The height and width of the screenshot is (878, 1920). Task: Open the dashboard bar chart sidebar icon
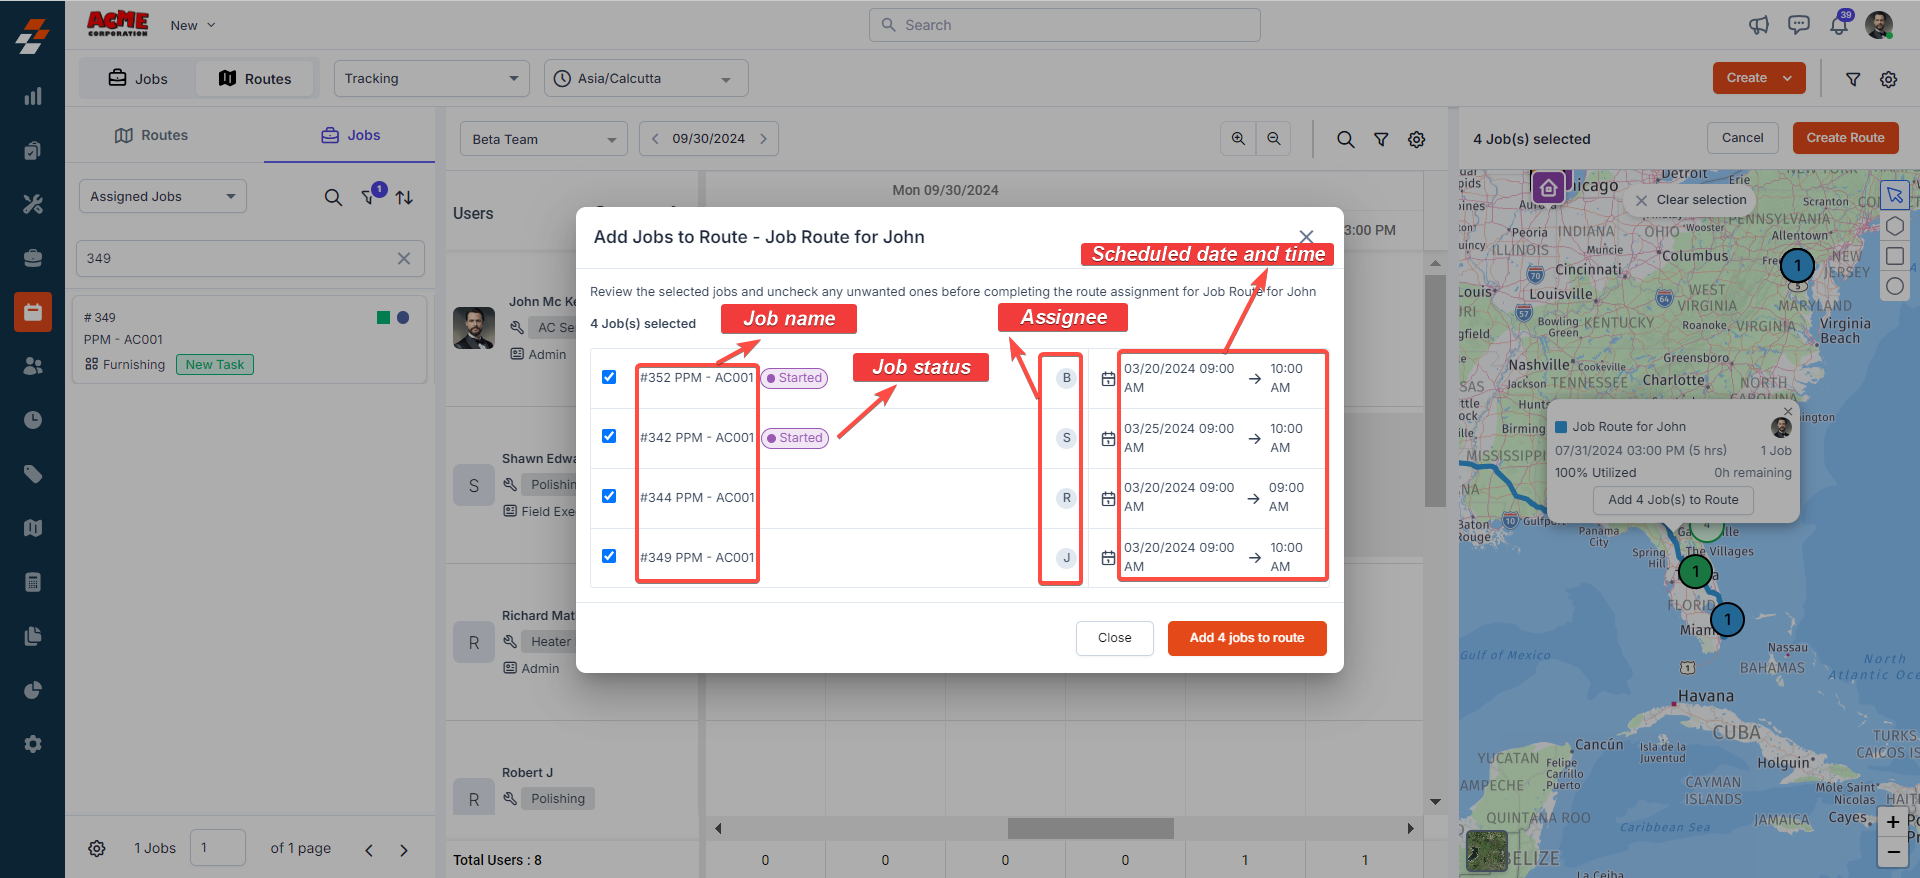pyautogui.click(x=33, y=96)
